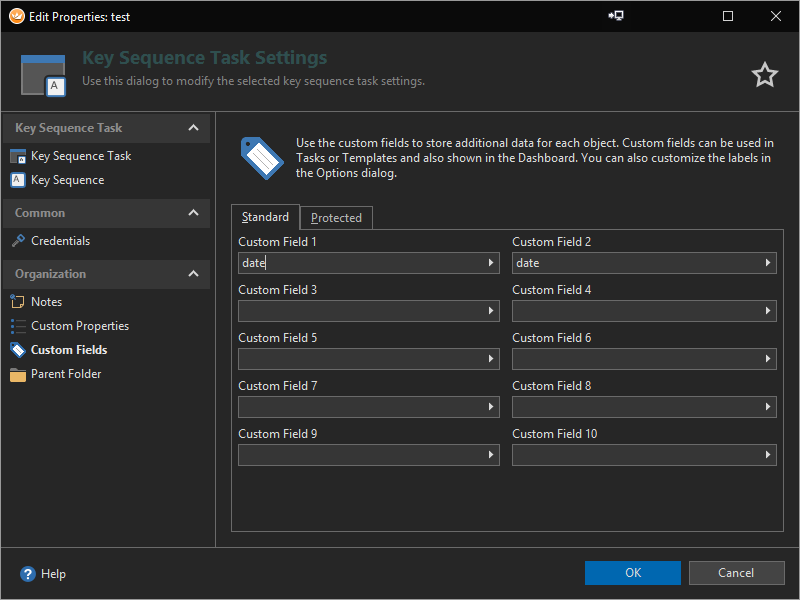Select the Custom Properties list icon
800x600 pixels.
18,326
